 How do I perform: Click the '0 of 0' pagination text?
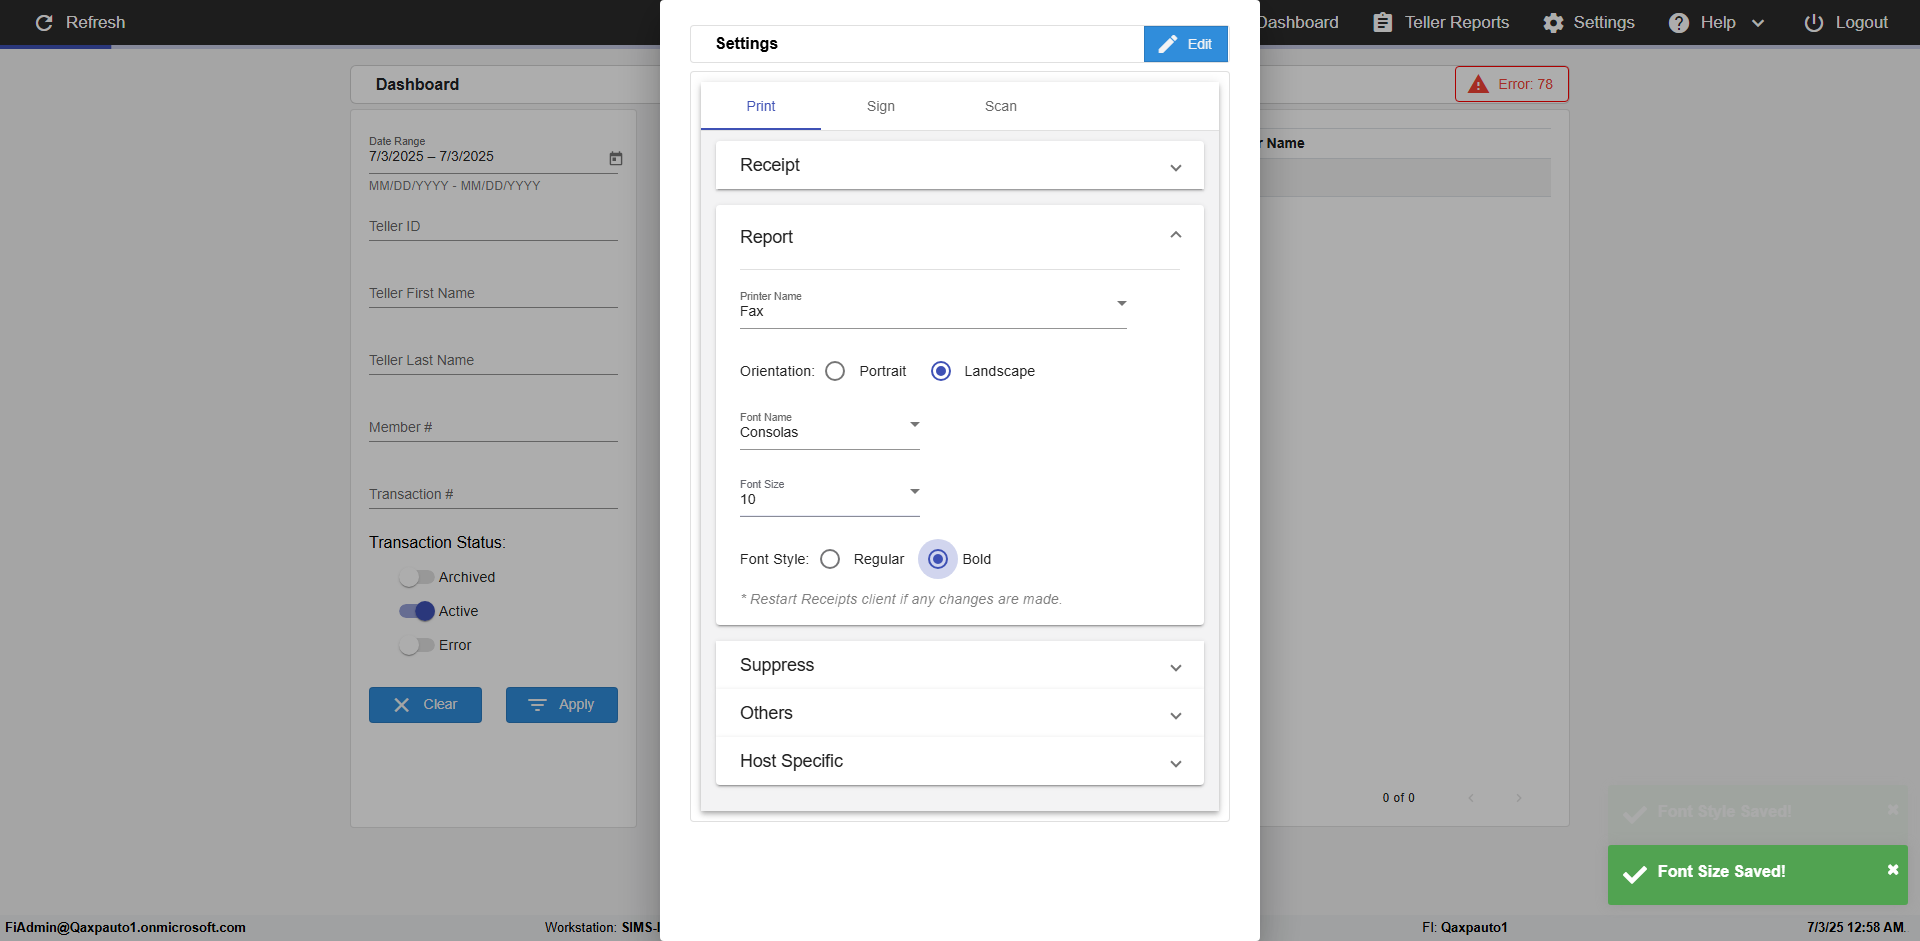(1399, 798)
